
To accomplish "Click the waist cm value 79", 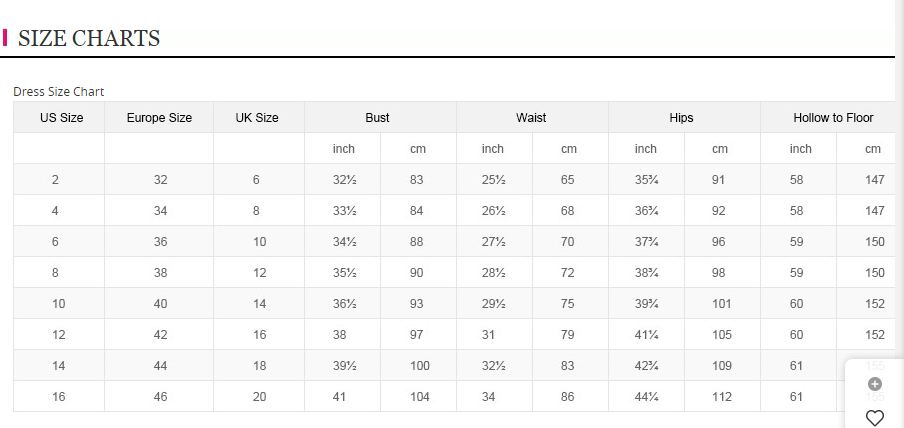I will [567, 335].
